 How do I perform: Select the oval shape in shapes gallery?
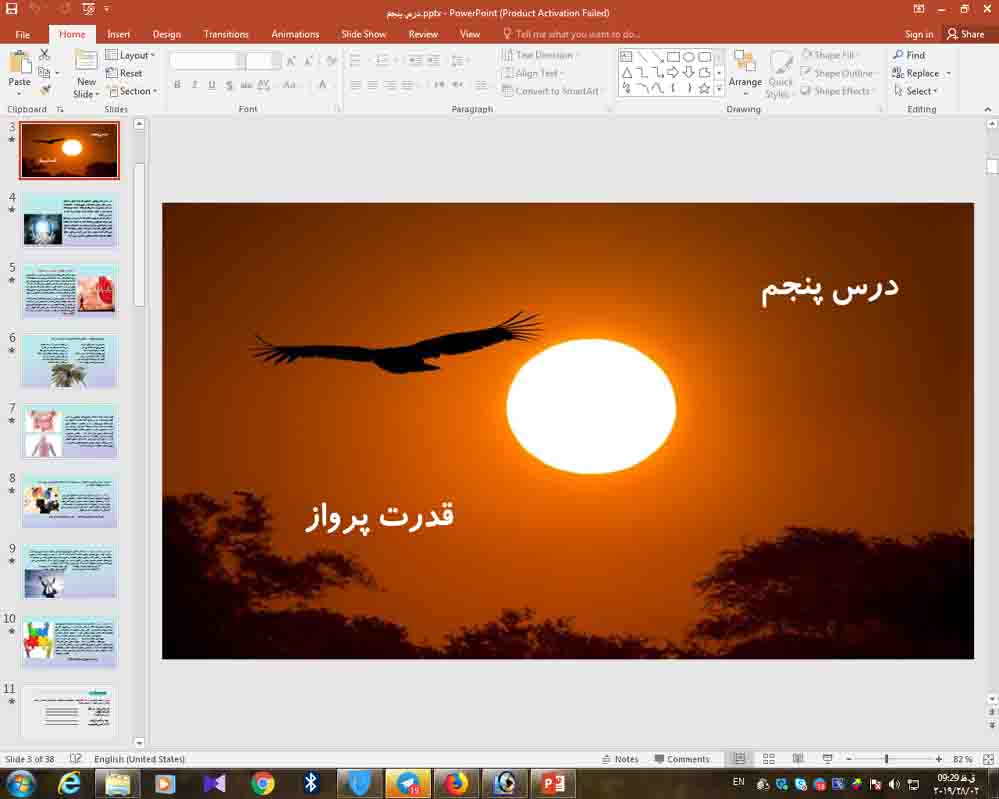click(x=689, y=57)
